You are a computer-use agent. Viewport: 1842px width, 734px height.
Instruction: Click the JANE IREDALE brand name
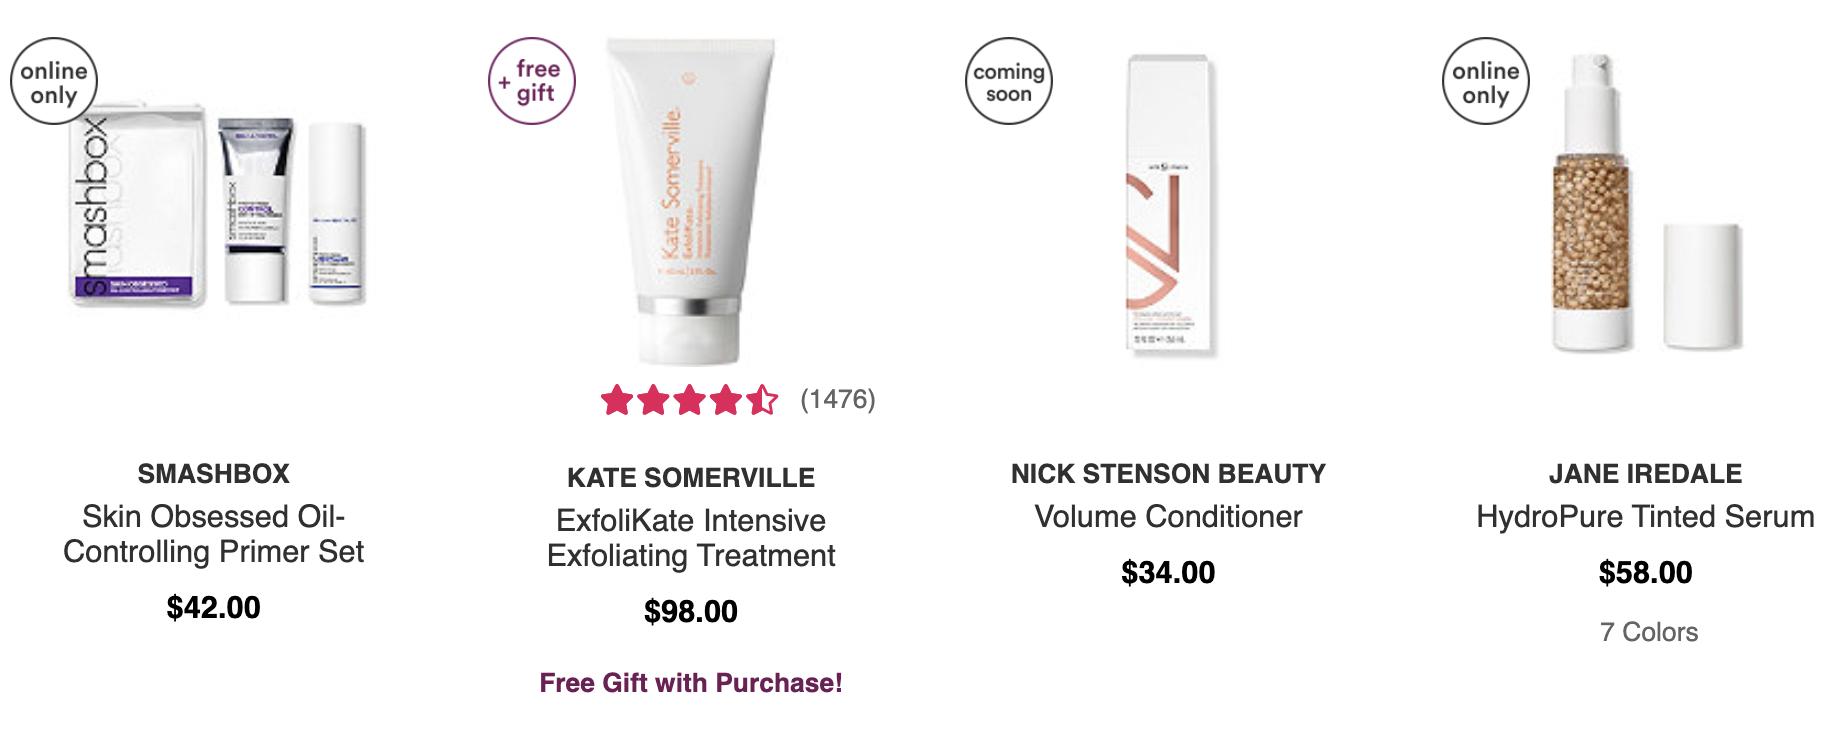(1645, 474)
